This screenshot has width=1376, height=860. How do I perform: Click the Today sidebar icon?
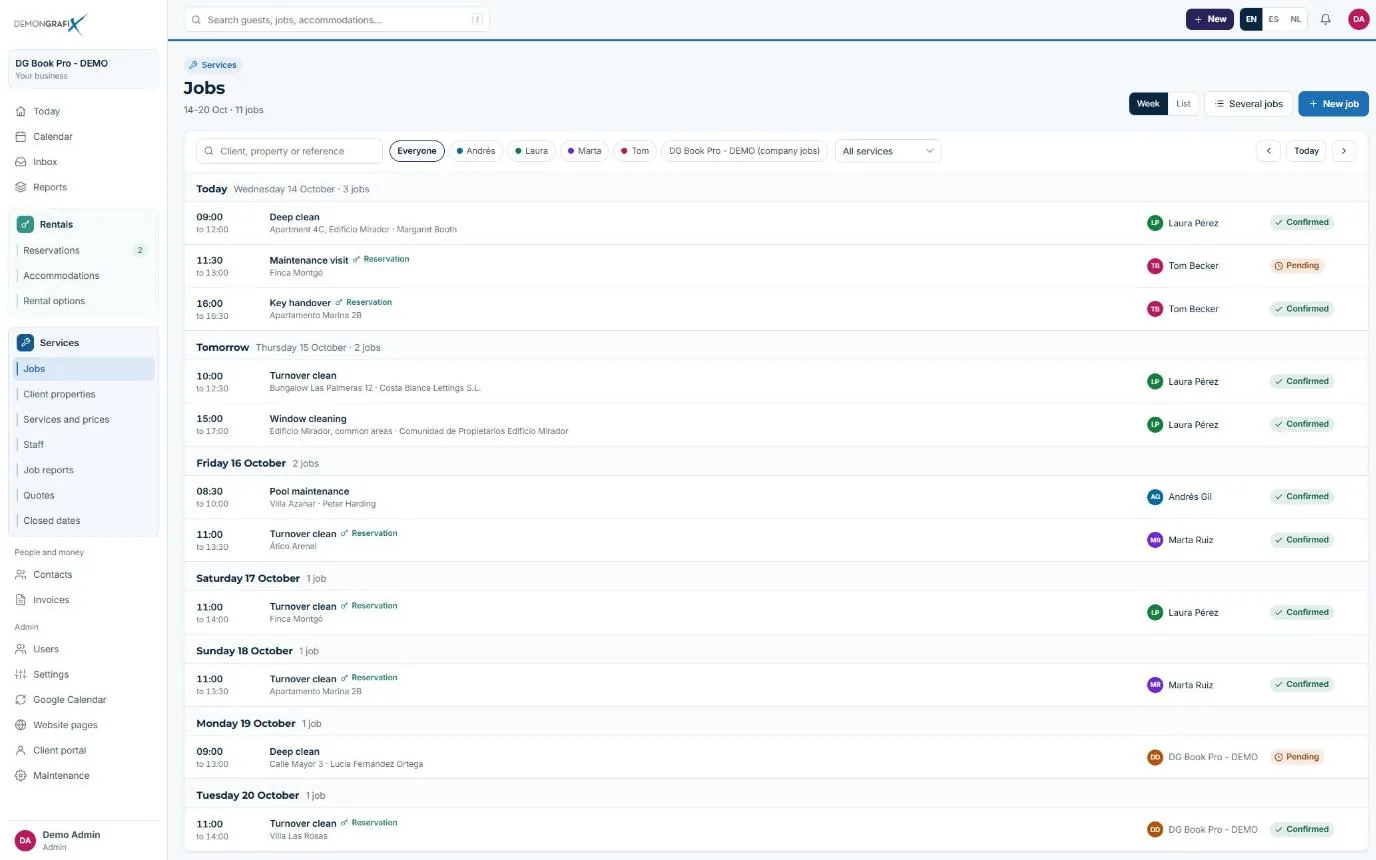[x=21, y=111]
